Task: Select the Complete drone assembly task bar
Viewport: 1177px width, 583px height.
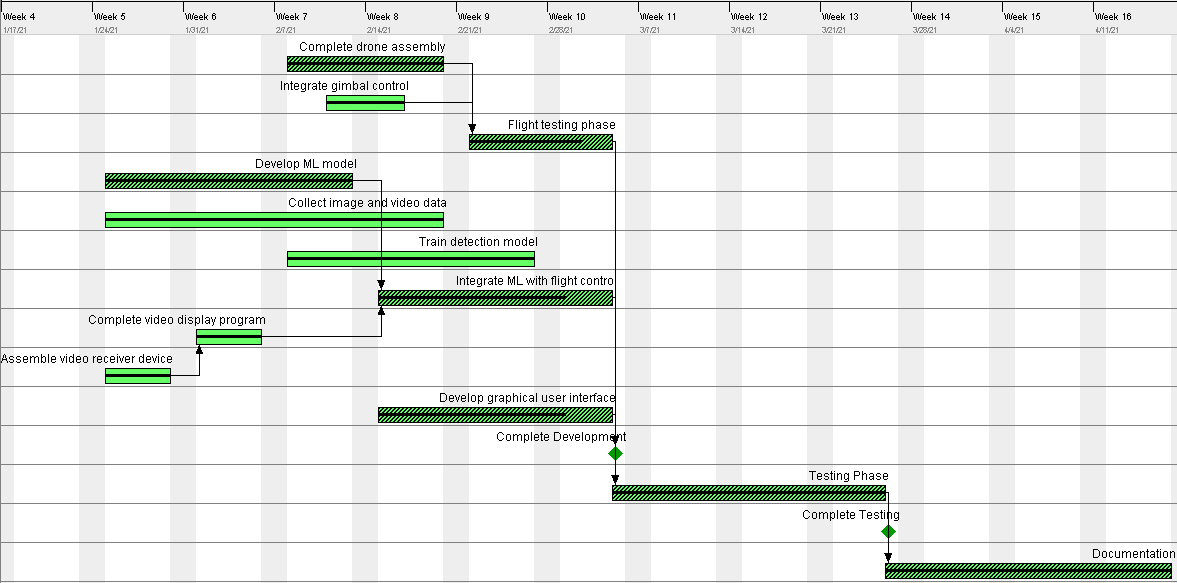Action: click(365, 64)
